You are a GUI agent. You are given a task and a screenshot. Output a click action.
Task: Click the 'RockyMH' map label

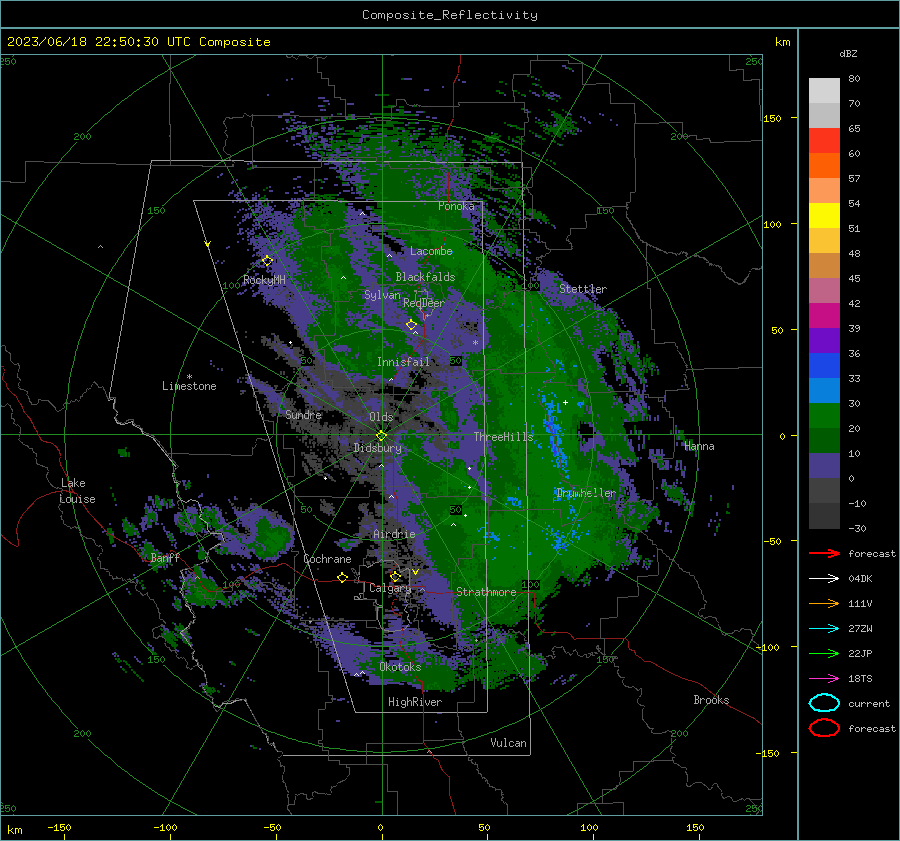[x=264, y=280]
